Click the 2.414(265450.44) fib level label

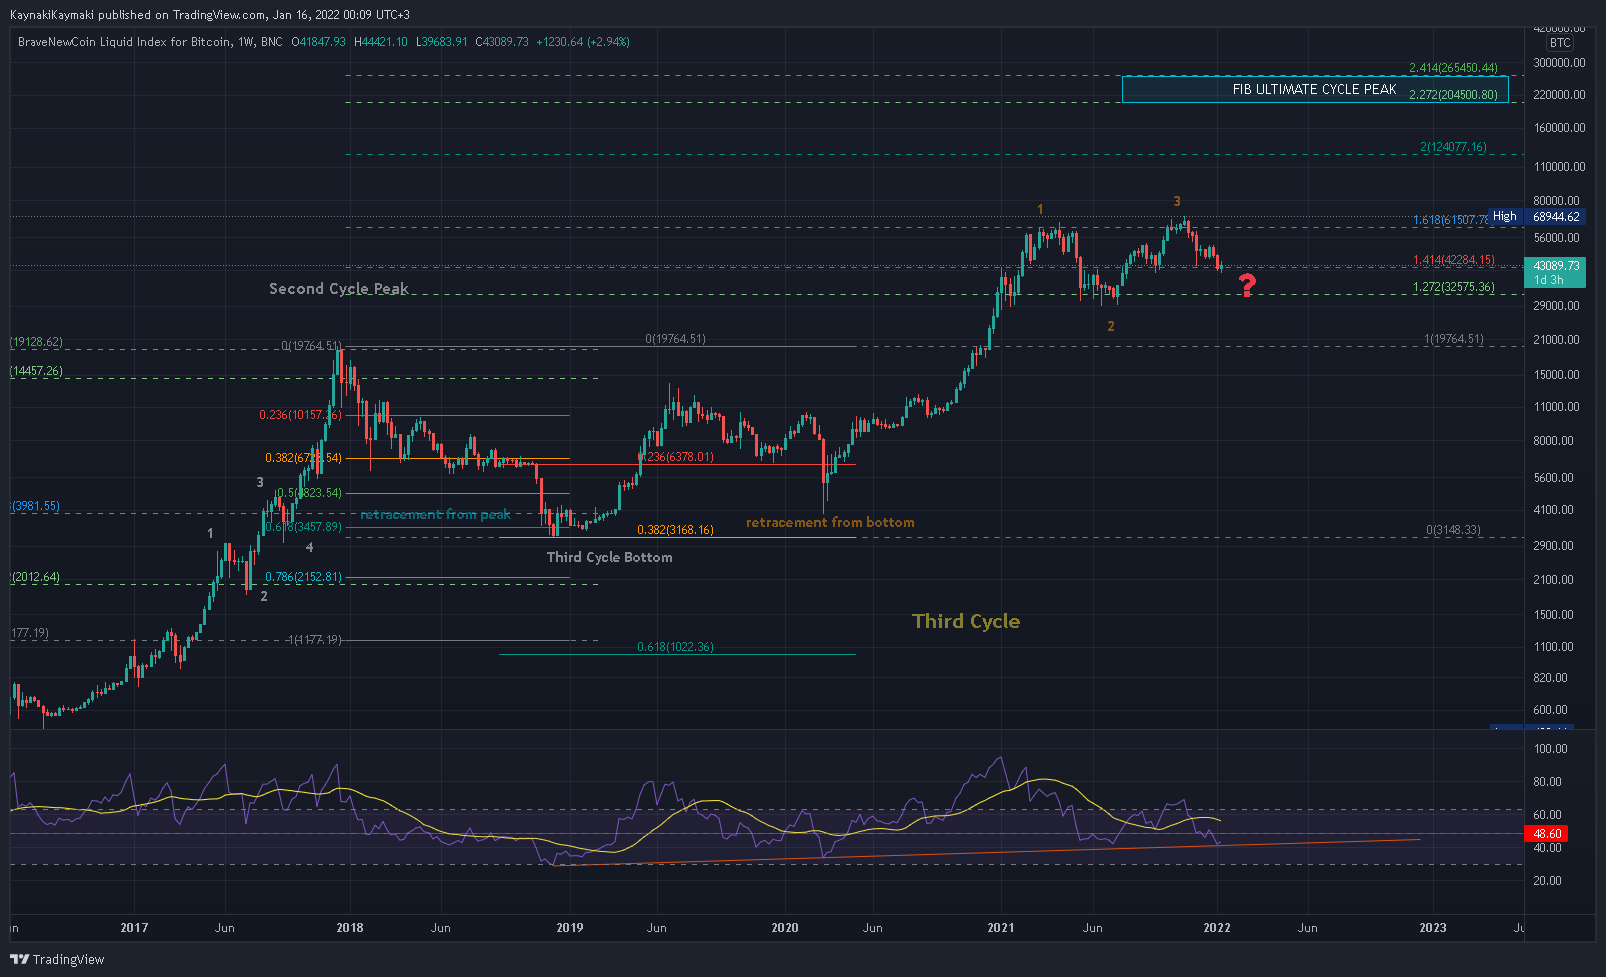pyautogui.click(x=1453, y=68)
